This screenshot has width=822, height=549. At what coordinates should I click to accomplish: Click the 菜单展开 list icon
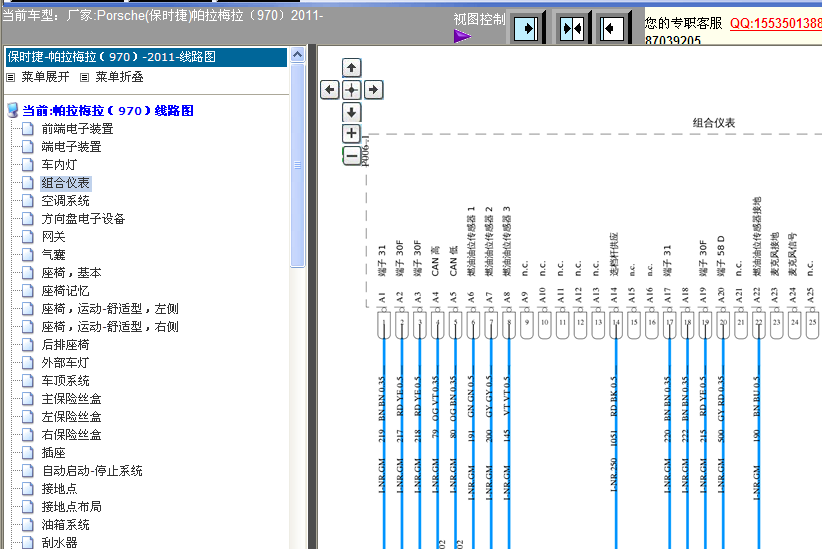10,78
